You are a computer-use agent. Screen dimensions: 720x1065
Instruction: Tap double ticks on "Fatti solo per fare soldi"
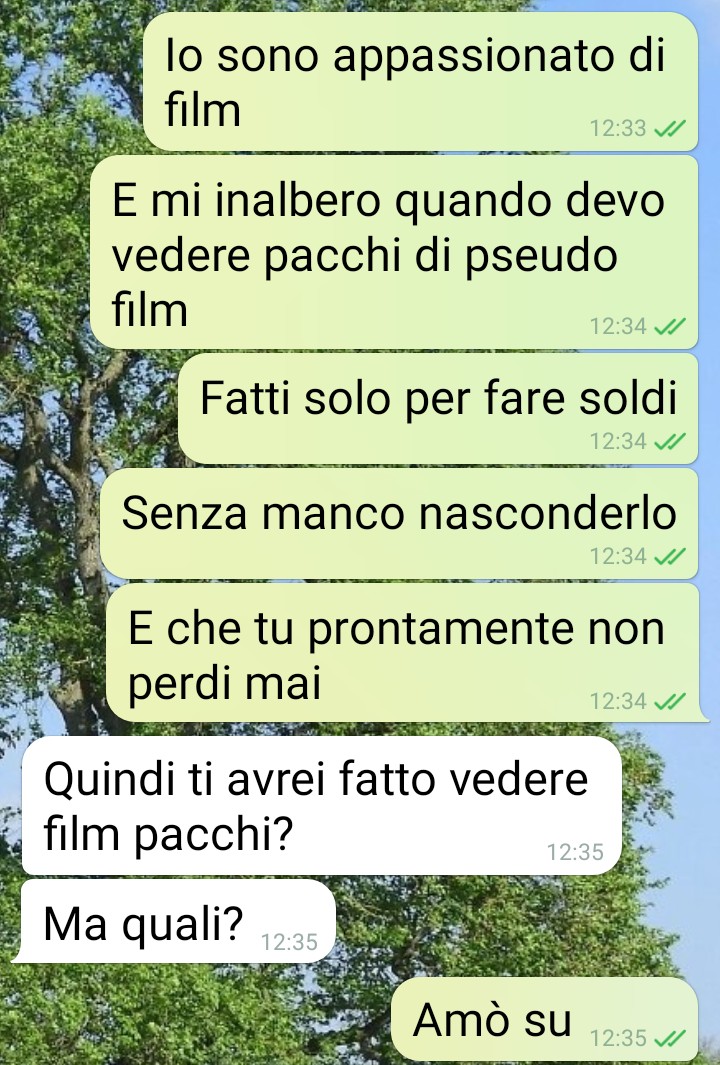pos(670,441)
